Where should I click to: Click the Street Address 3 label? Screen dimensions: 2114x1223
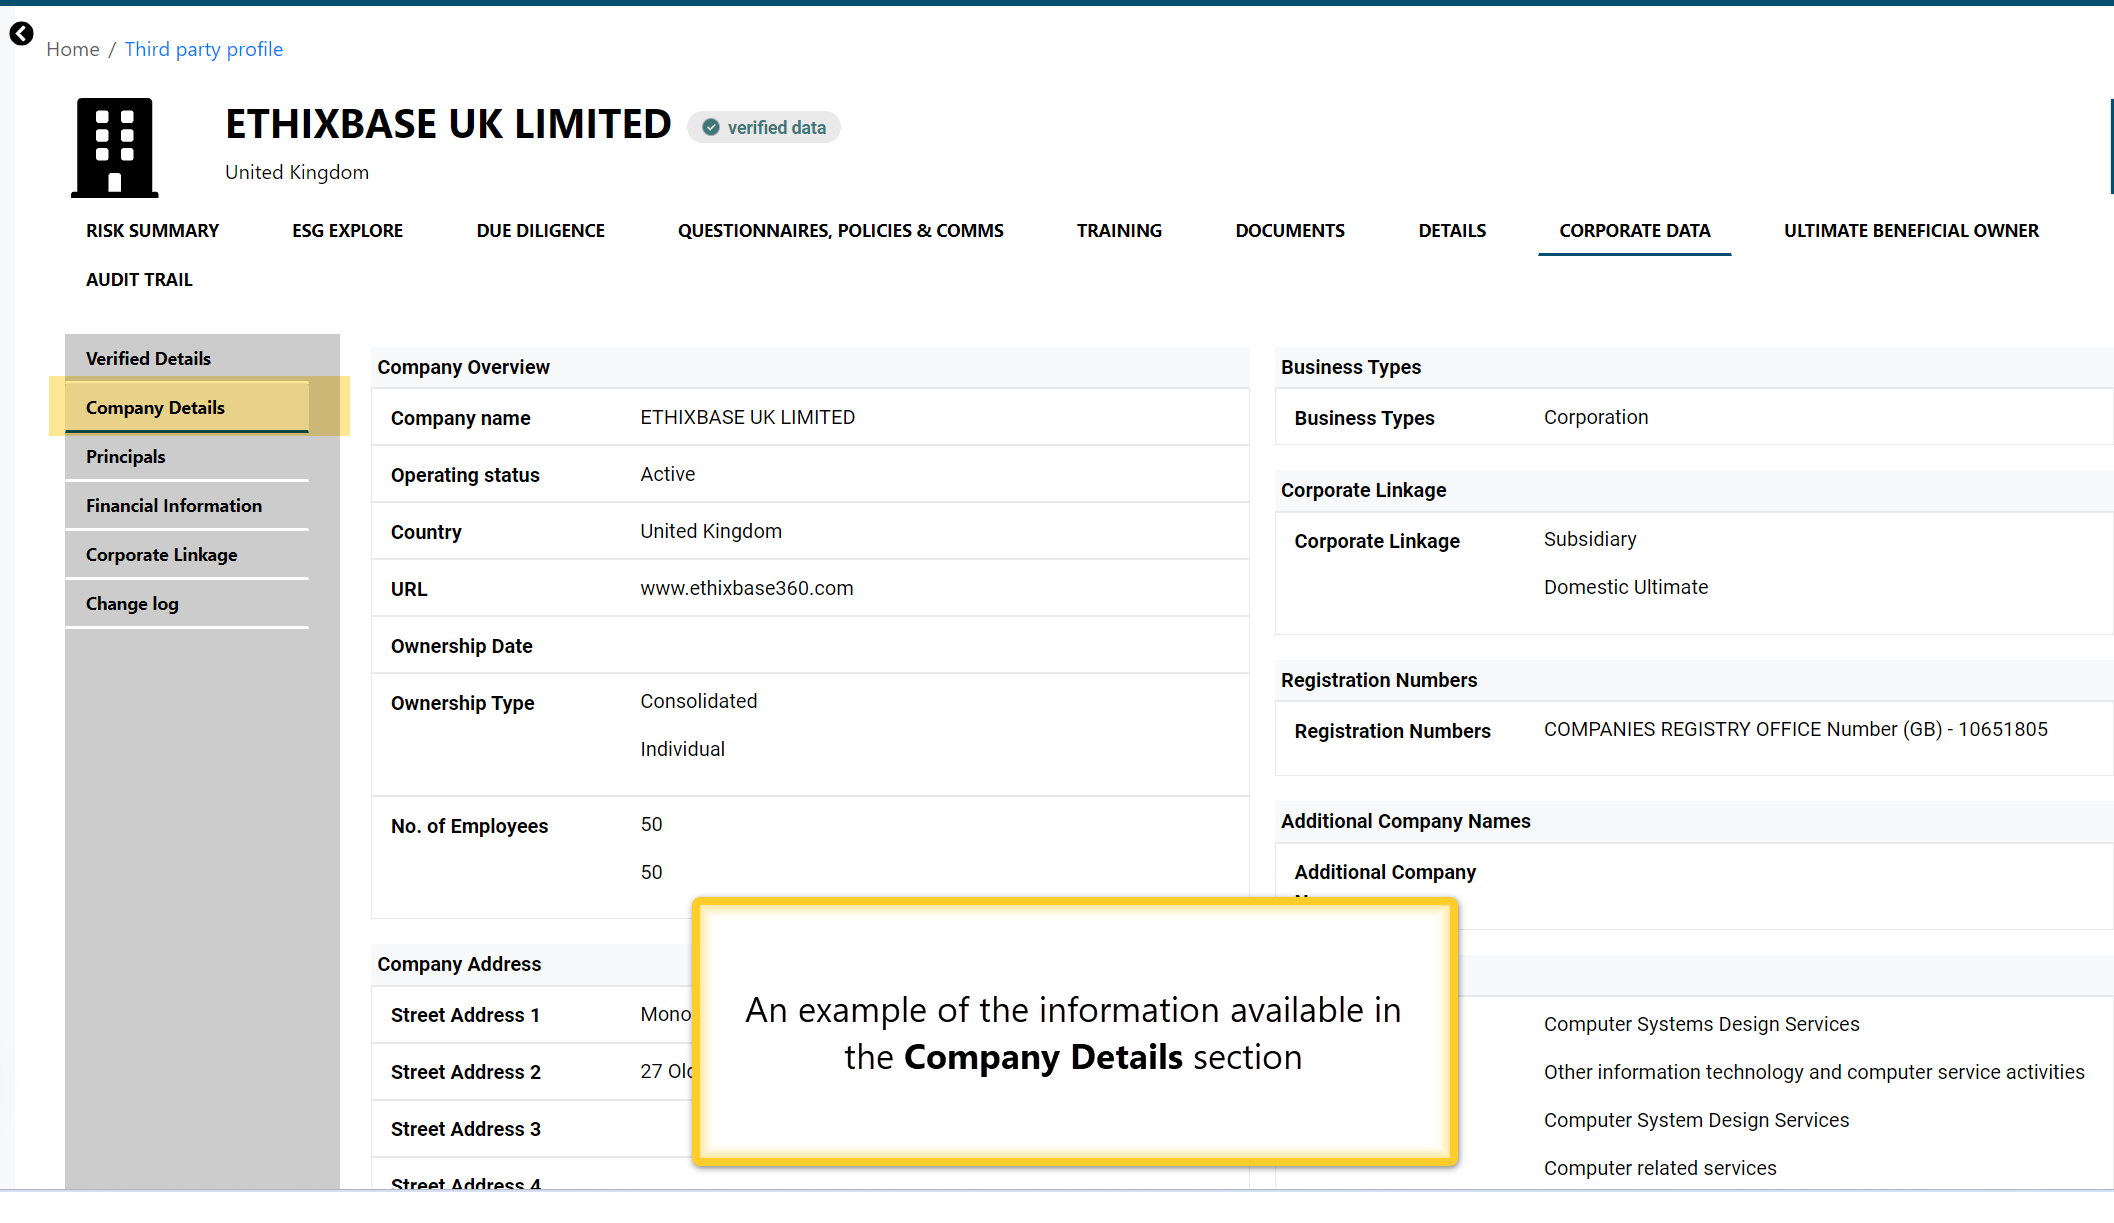[465, 1129]
